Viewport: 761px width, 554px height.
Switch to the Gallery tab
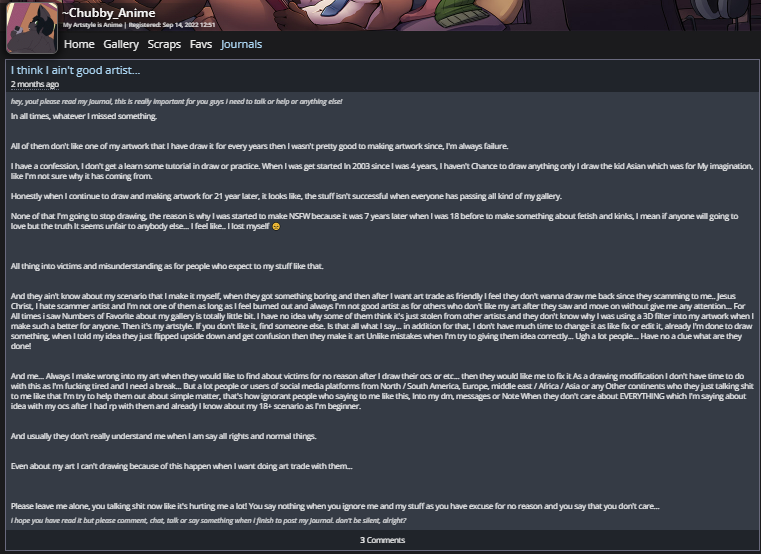click(x=121, y=44)
